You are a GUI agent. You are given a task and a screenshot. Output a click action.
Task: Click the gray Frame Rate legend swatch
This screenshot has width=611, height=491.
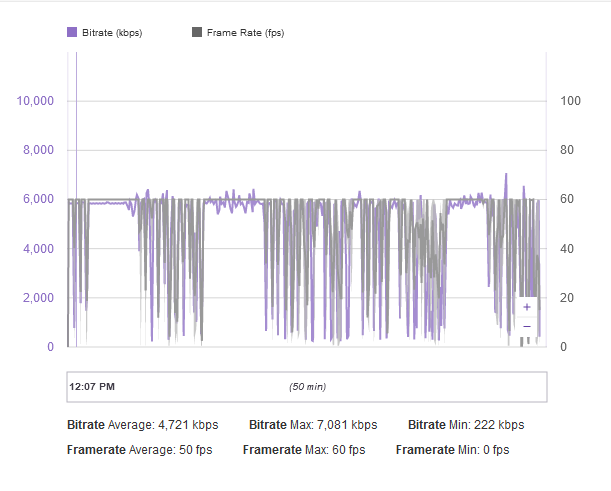[x=197, y=33]
